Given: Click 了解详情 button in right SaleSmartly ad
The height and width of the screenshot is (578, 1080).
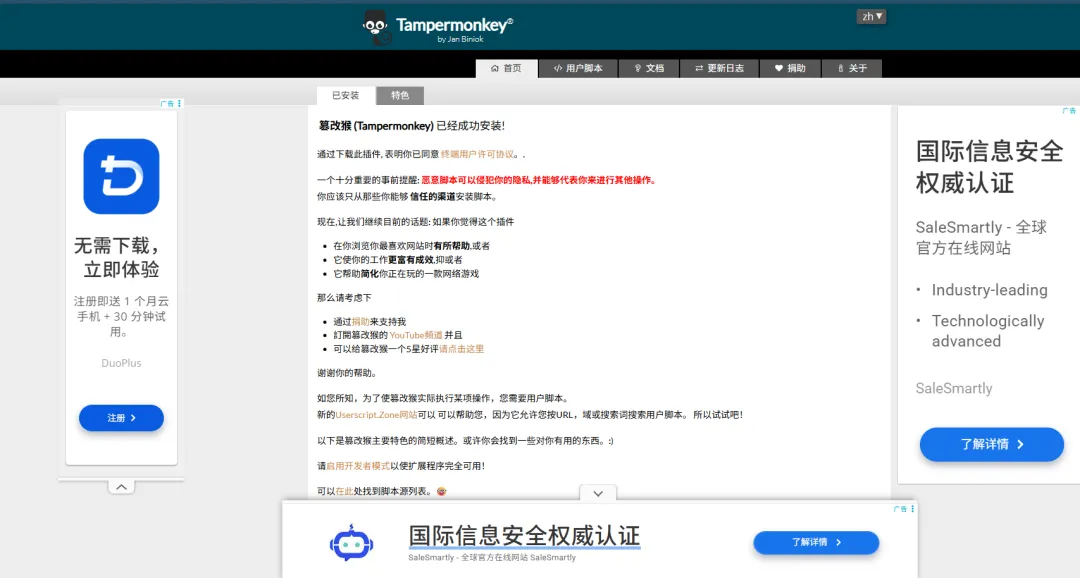Looking at the screenshot, I should (x=992, y=444).
